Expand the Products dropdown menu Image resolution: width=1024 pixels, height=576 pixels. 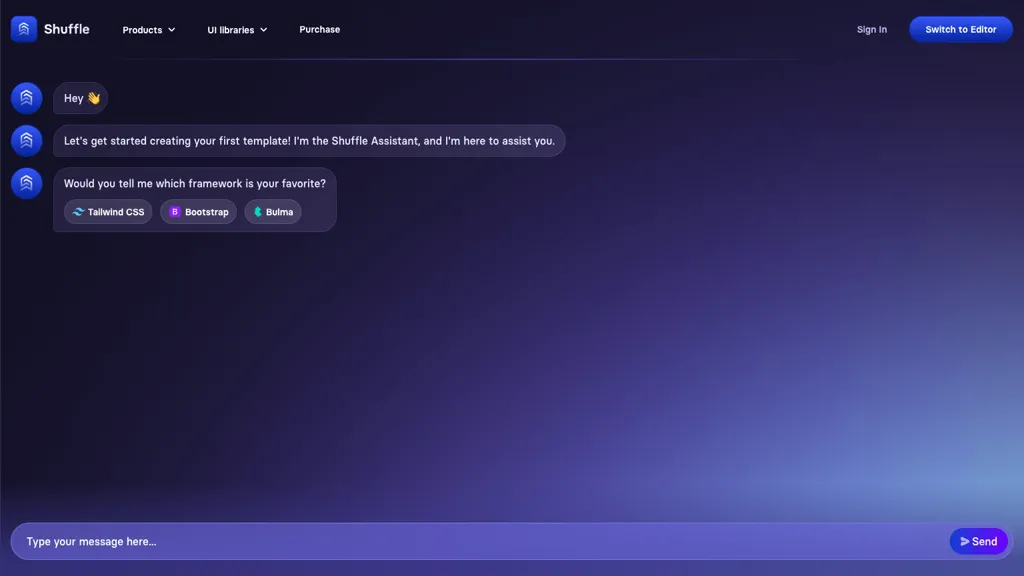tap(149, 30)
